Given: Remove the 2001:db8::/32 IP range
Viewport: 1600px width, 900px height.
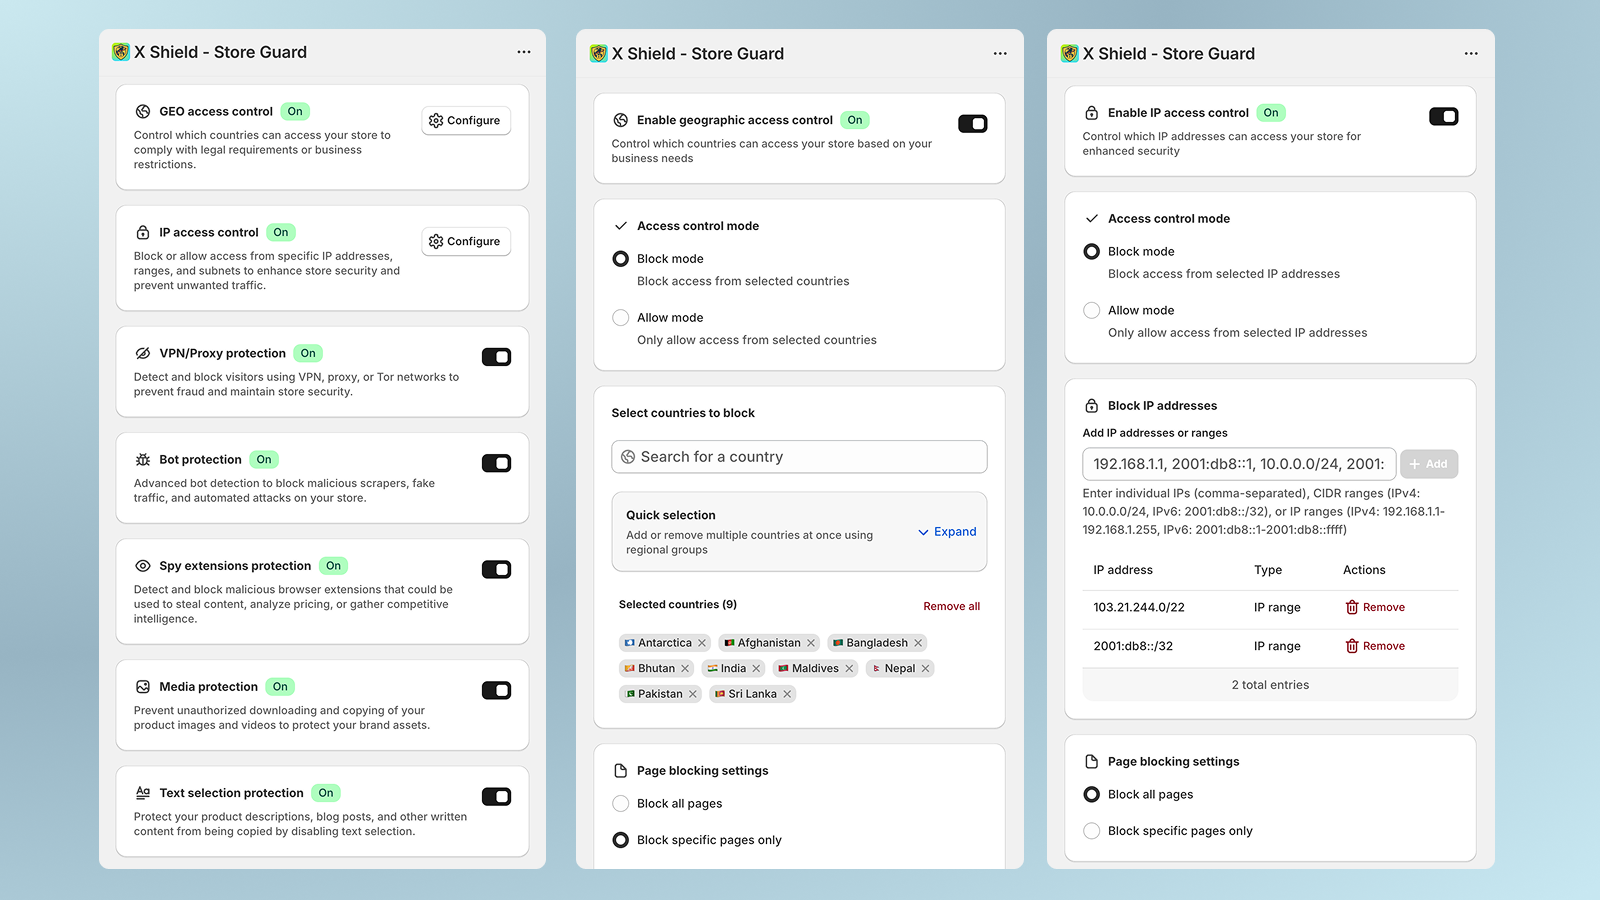Looking at the screenshot, I should (x=1375, y=647).
